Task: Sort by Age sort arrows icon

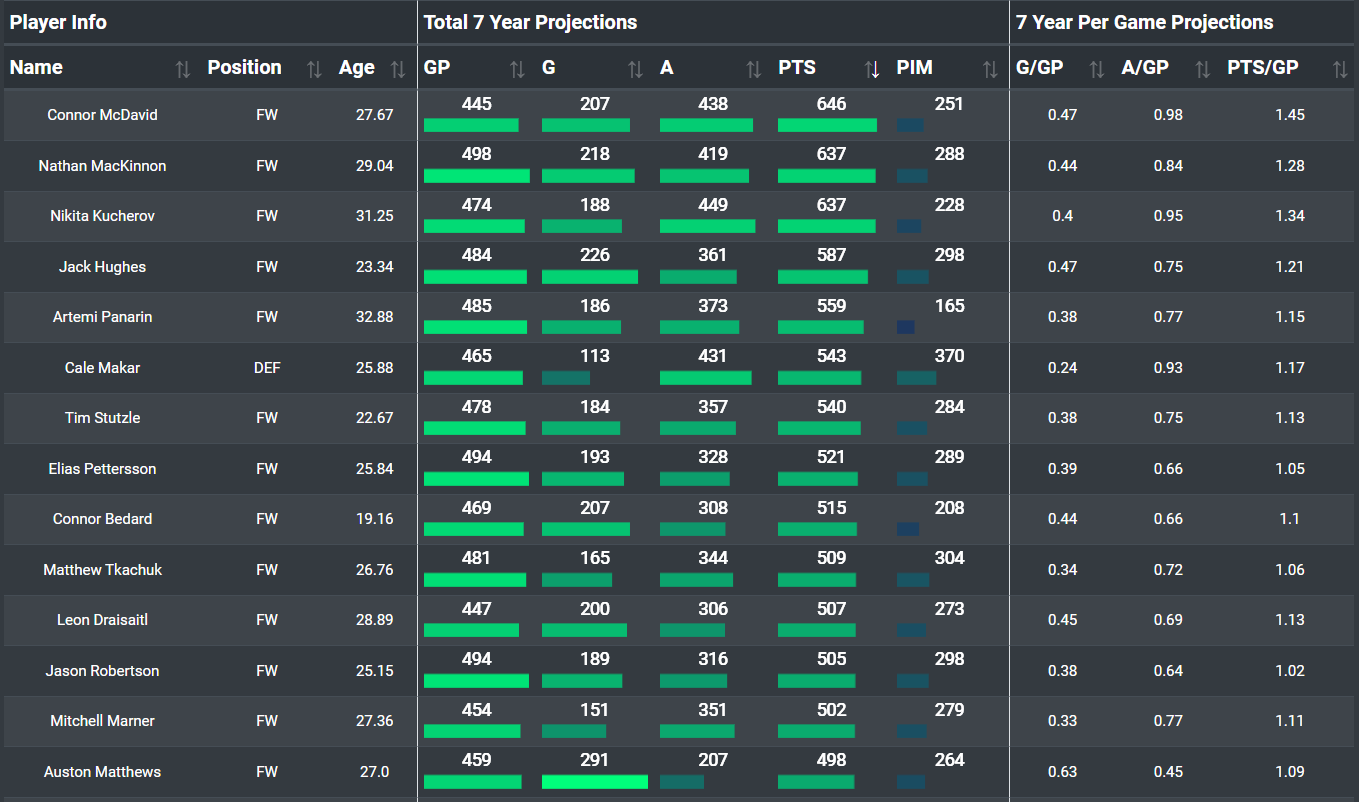Action: point(398,69)
